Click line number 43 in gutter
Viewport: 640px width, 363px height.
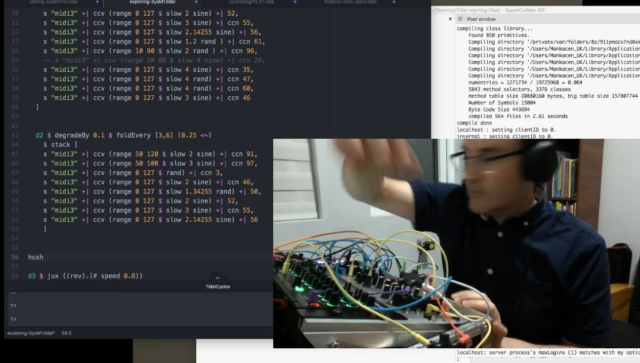point(15,135)
